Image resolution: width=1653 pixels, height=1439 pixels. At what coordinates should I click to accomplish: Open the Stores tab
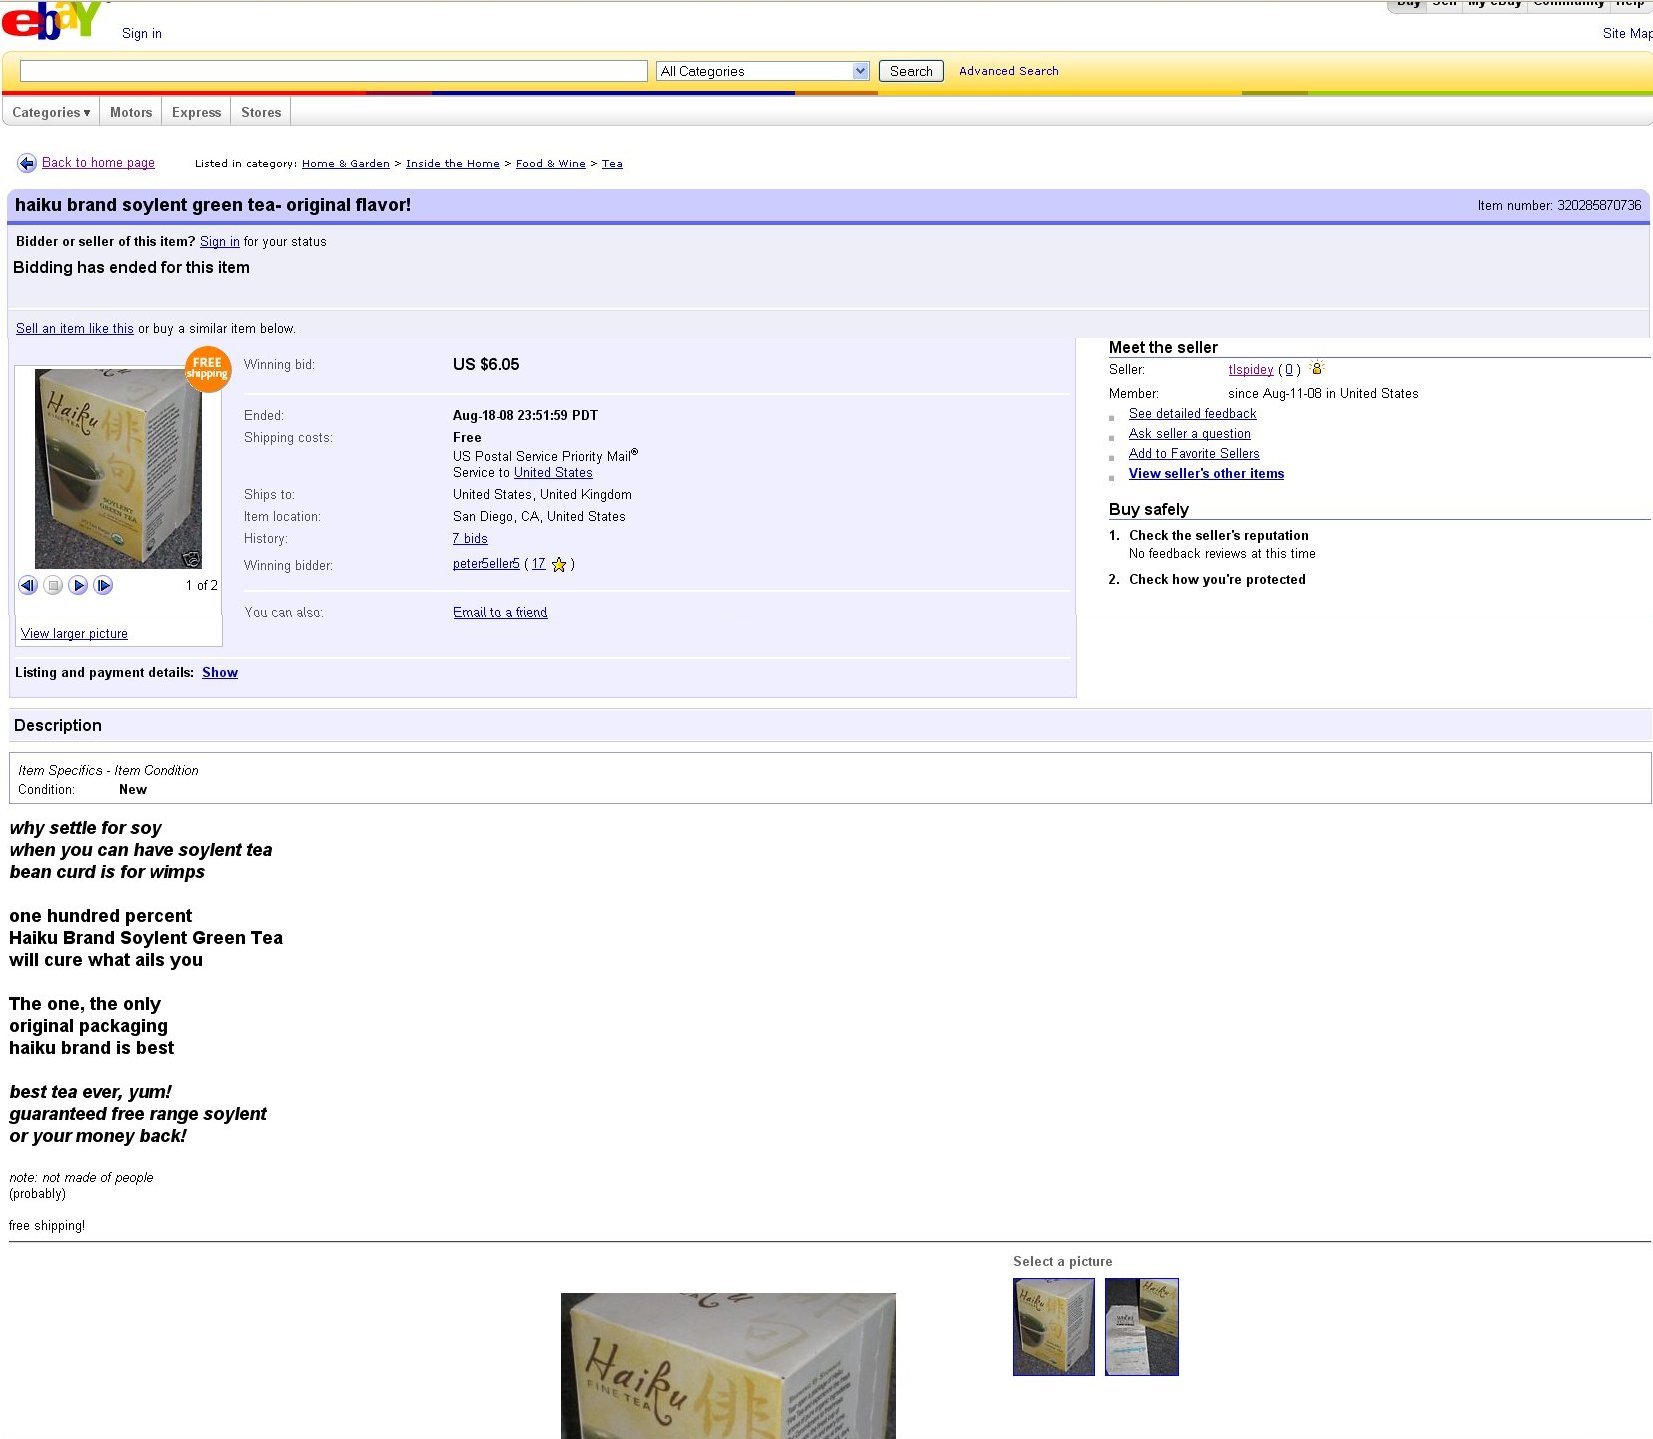click(x=261, y=112)
